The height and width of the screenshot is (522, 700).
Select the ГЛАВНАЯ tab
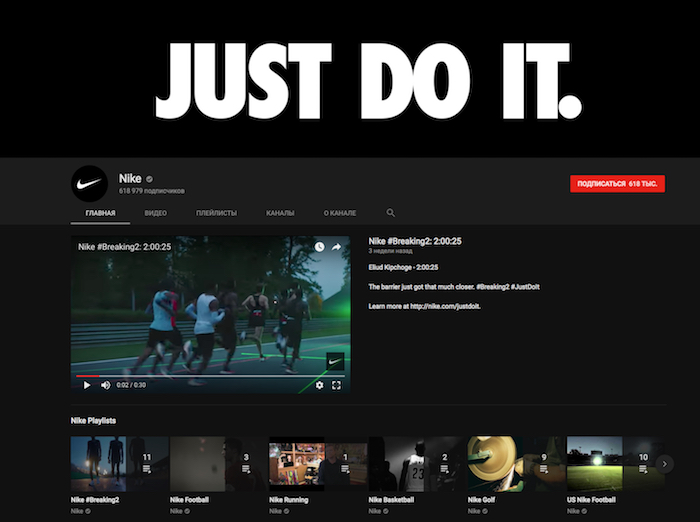coord(100,213)
